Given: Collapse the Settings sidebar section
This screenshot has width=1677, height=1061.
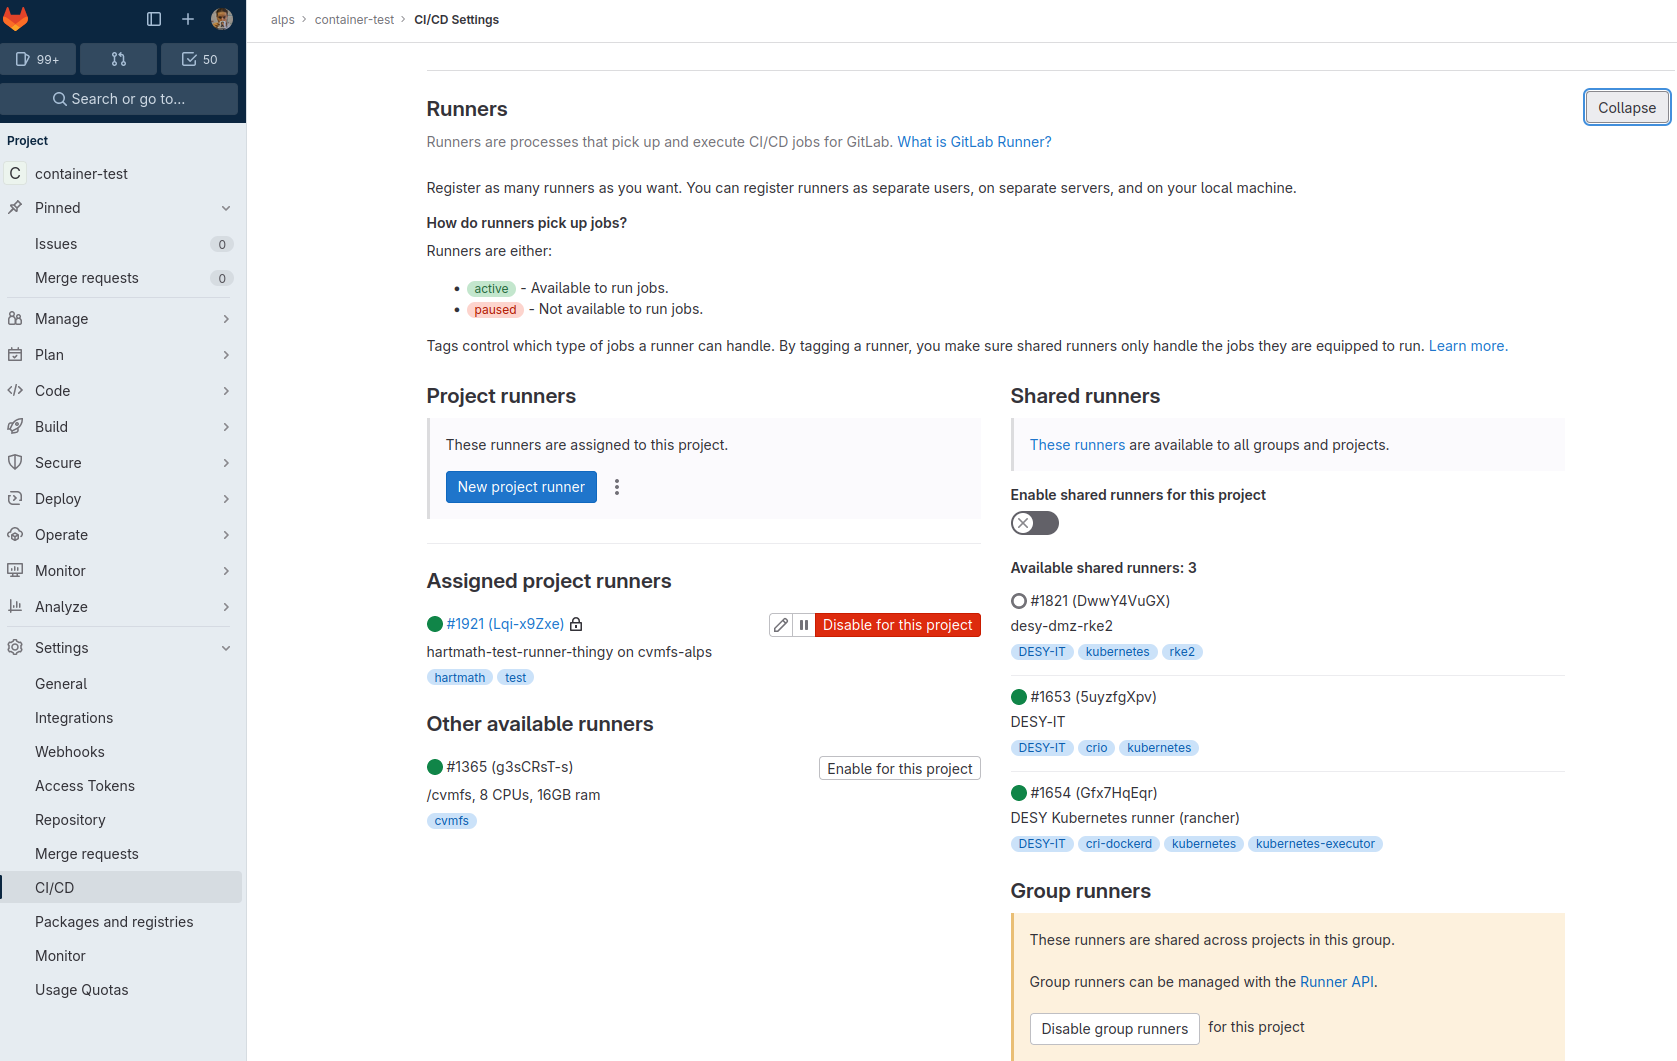Looking at the screenshot, I should pyautogui.click(x=120, y=648).
